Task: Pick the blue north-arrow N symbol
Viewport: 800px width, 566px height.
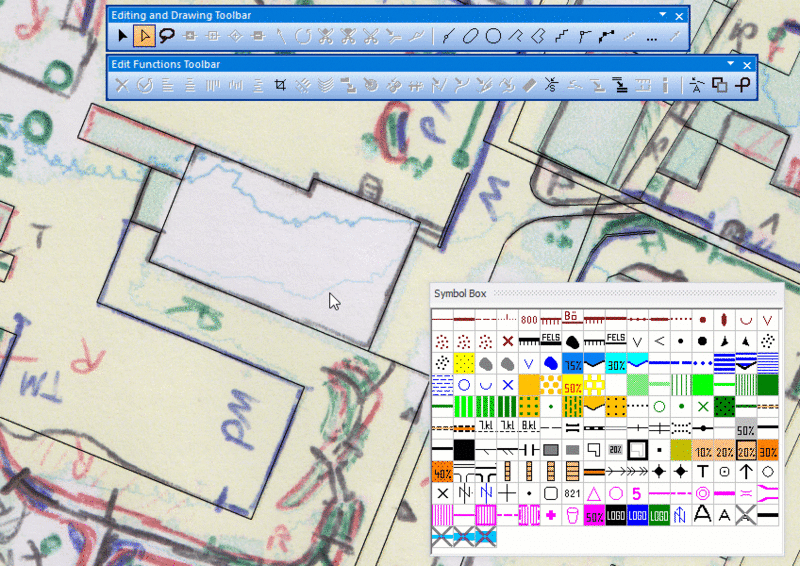Action: pos(681,515)
